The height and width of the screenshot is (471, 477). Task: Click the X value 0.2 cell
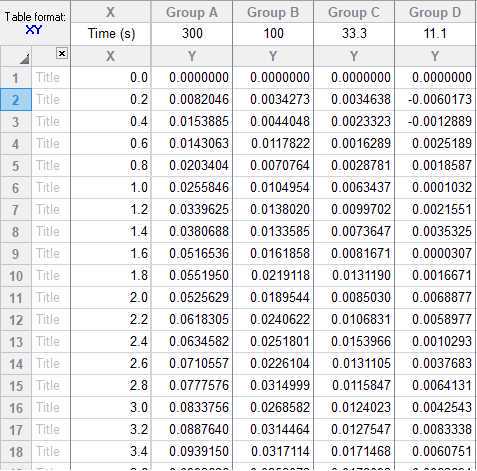point(111,100)
